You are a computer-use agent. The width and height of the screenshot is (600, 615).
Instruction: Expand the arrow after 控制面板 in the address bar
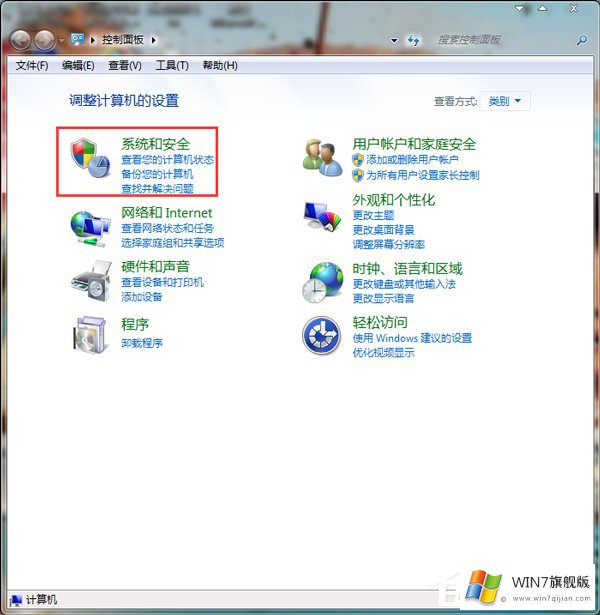tap(154, 40)
